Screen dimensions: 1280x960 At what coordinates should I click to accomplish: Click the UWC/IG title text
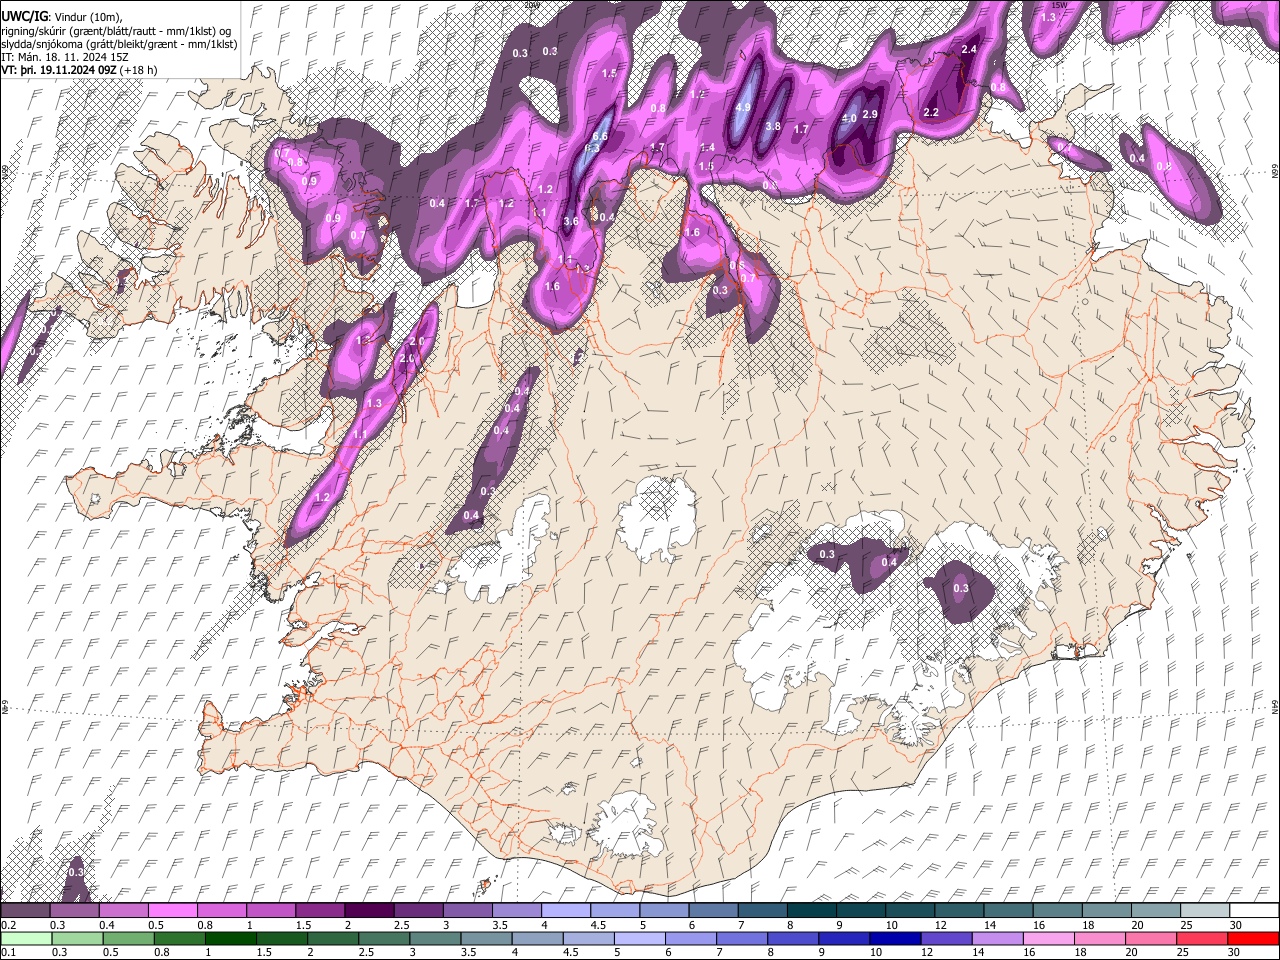pyautogui.click(x=24, y=17)
